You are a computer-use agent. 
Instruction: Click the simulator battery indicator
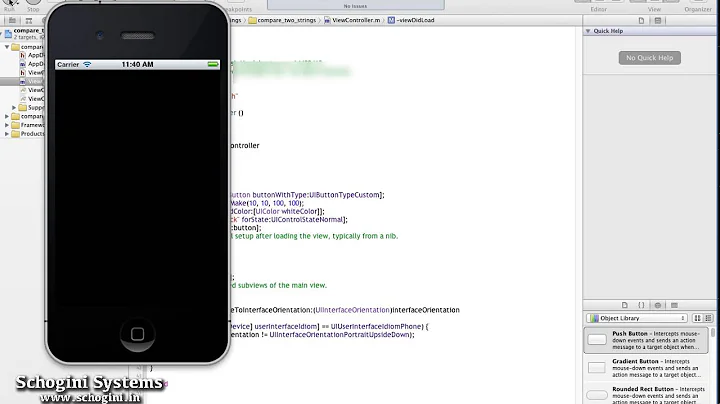pyautogui.click(x=213, y=65)
